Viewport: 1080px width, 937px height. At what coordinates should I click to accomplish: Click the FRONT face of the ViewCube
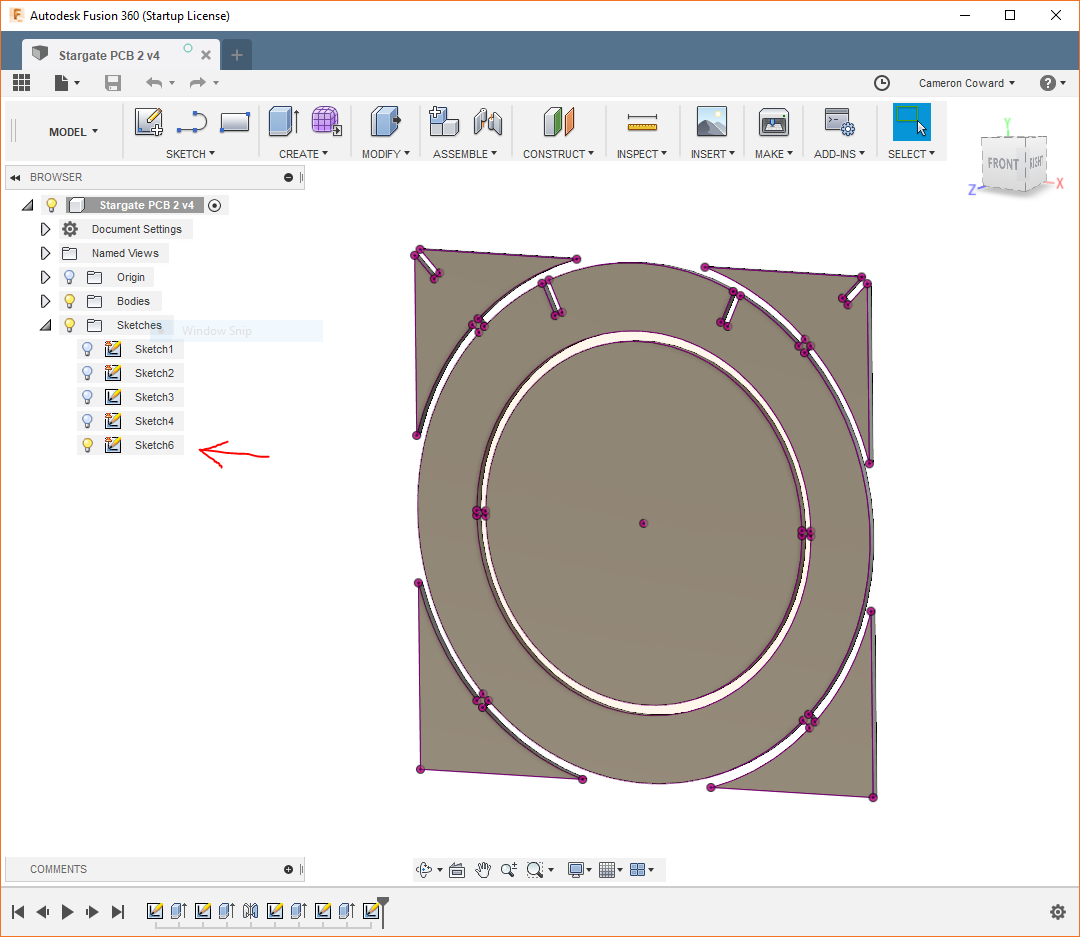coord(1003,164)
